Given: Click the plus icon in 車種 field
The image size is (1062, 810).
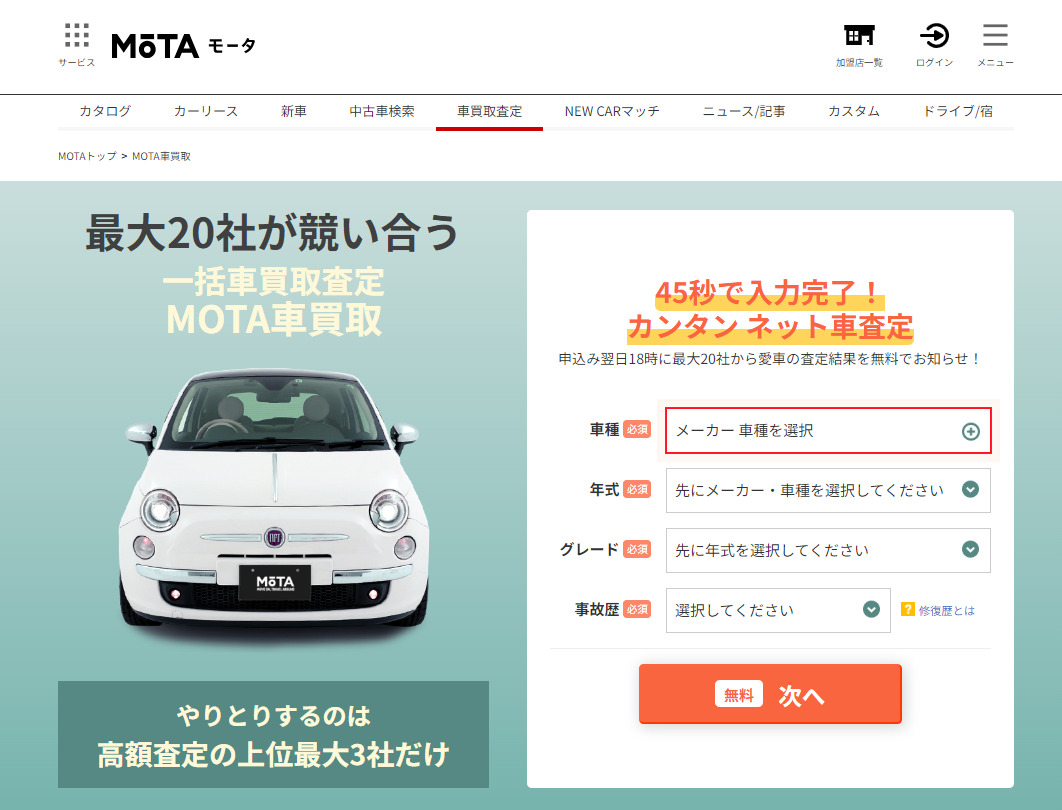Looking at the screenshot, I should (971, 431).
